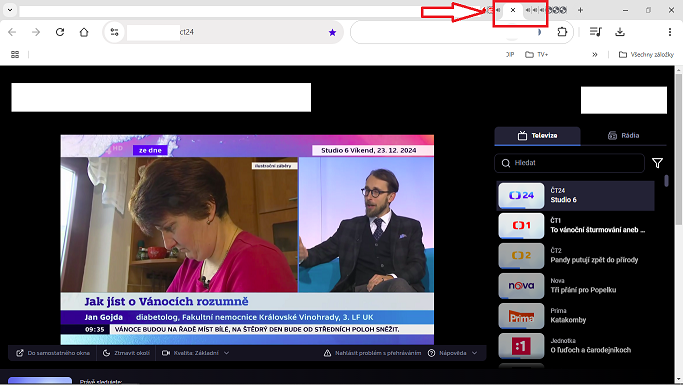Open the apps grid icon in bookmarks bar

15,54
